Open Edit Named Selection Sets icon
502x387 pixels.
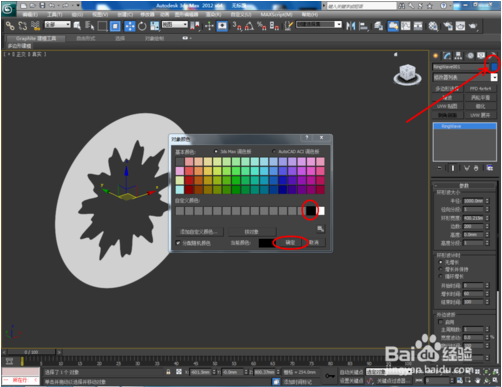[289, 26]
